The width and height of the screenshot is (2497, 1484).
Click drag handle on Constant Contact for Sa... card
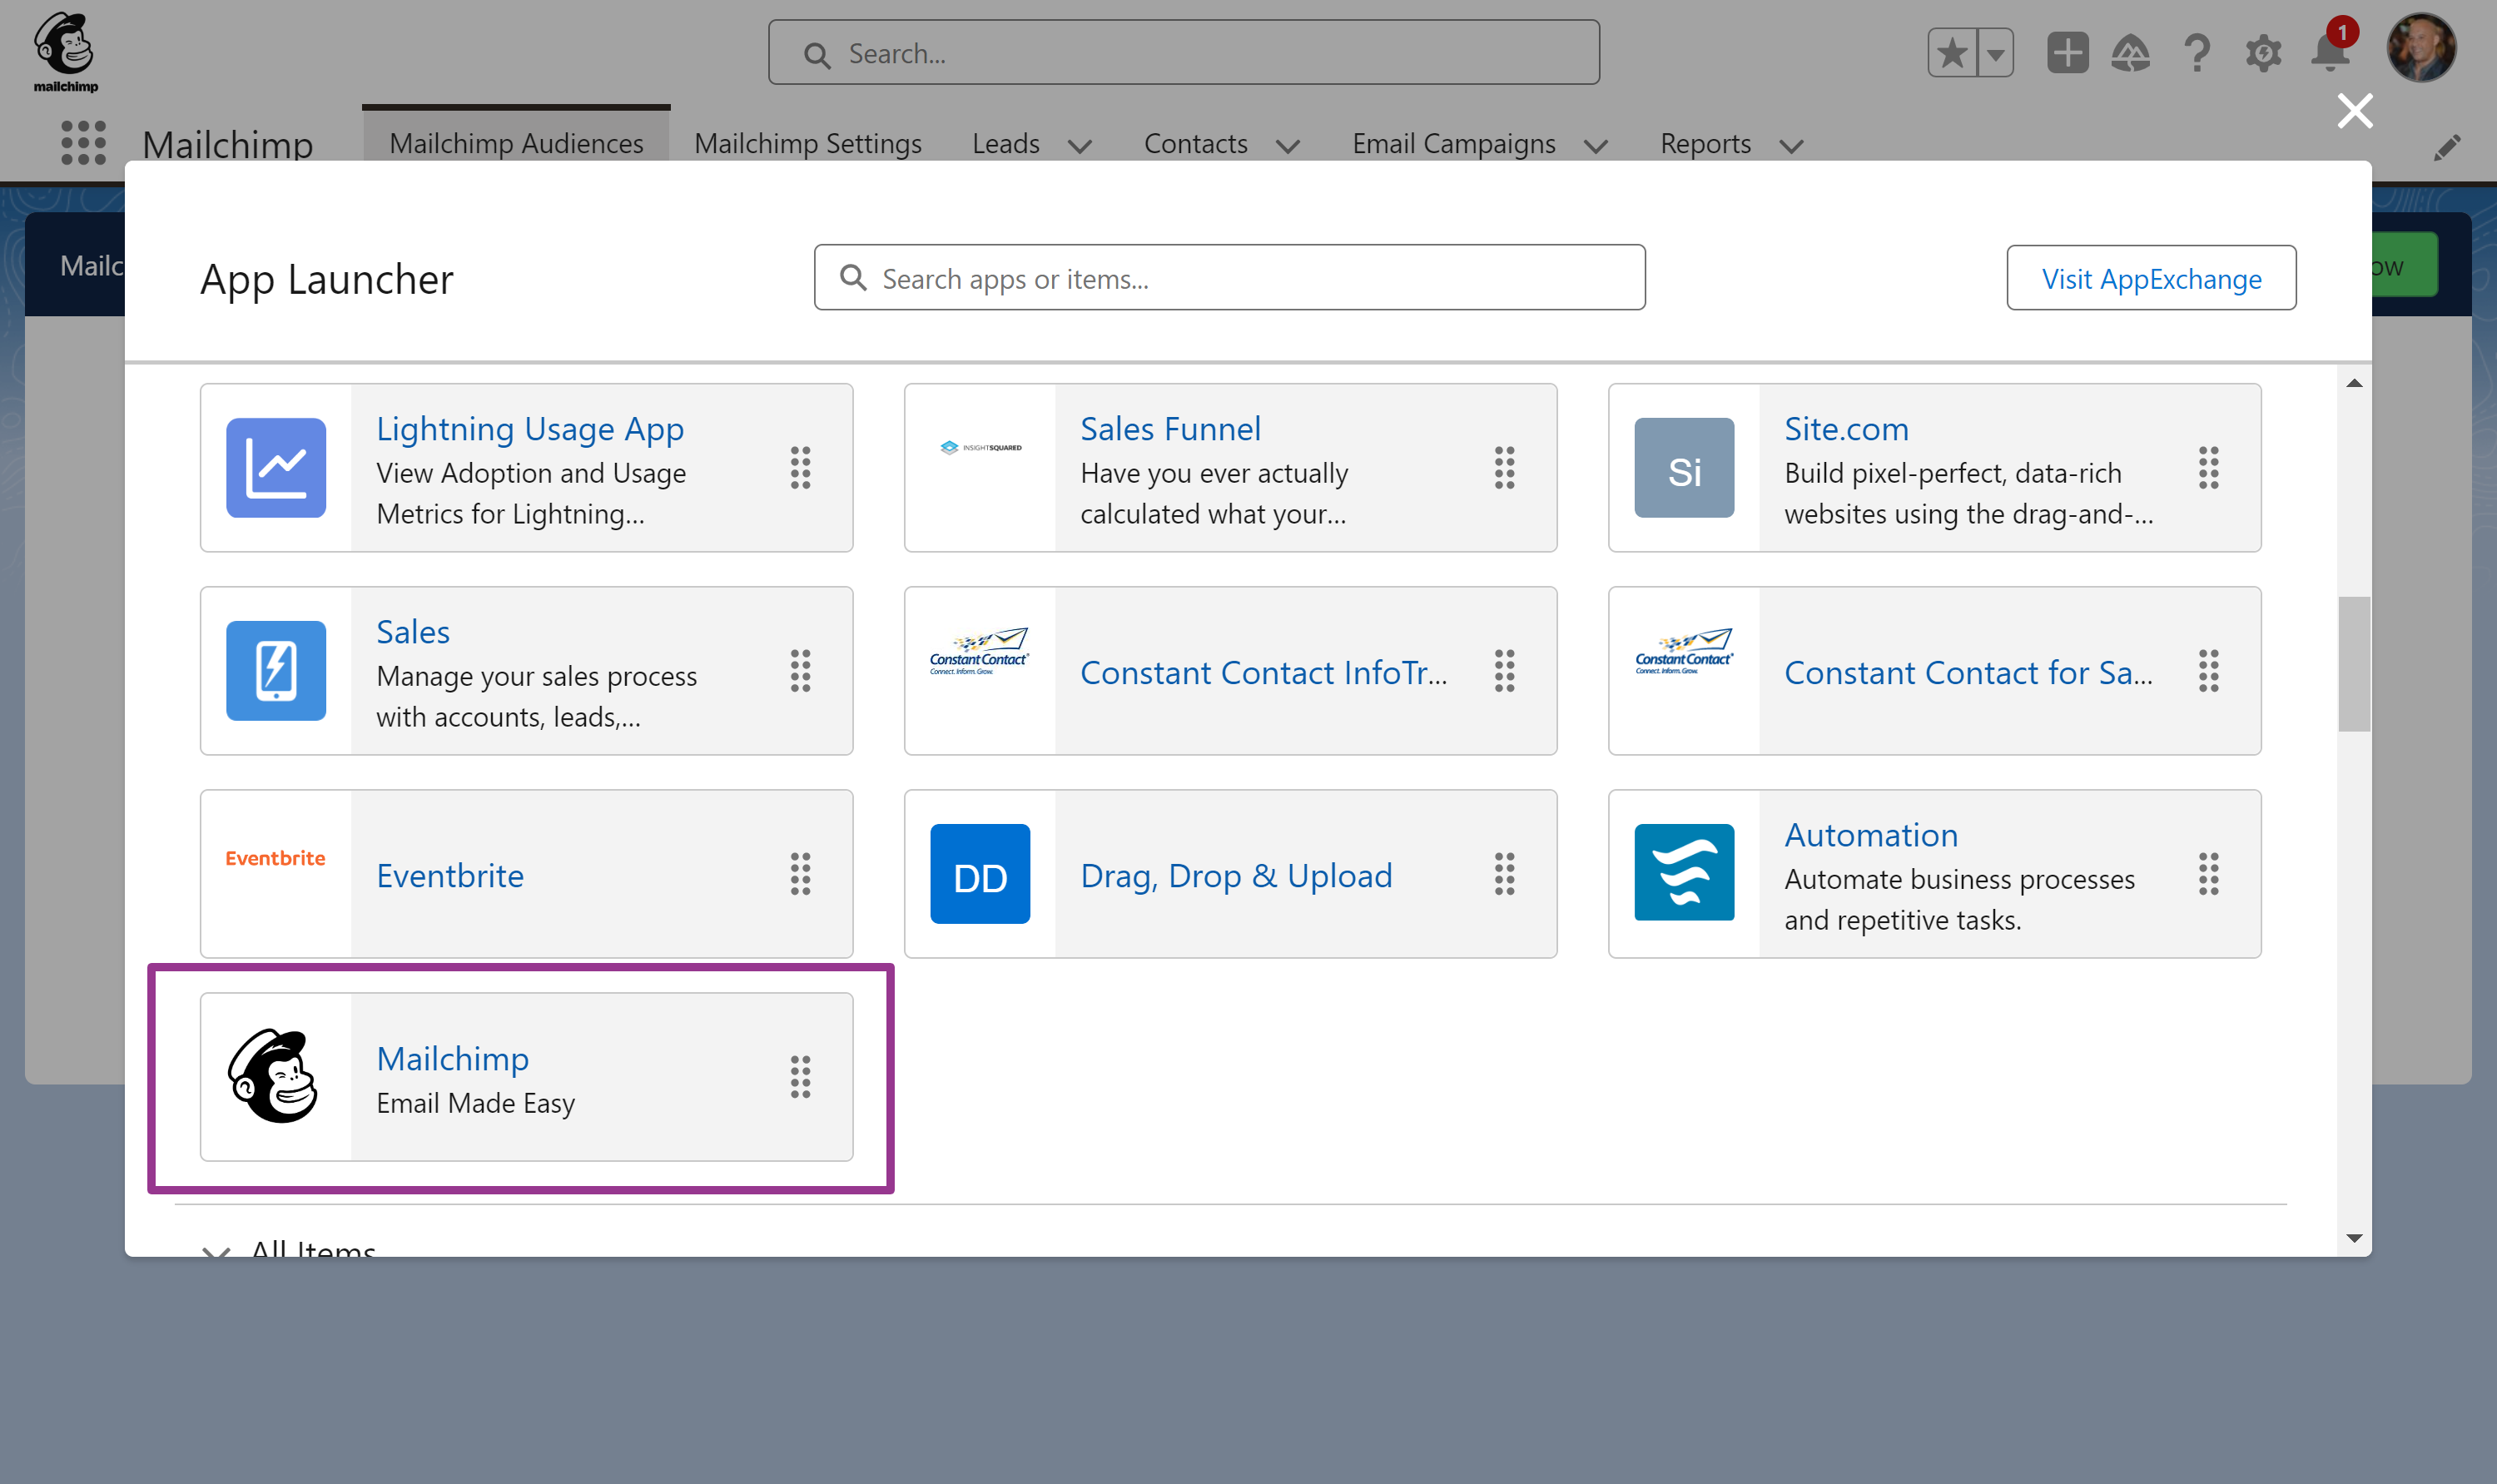coord(2208,671)
